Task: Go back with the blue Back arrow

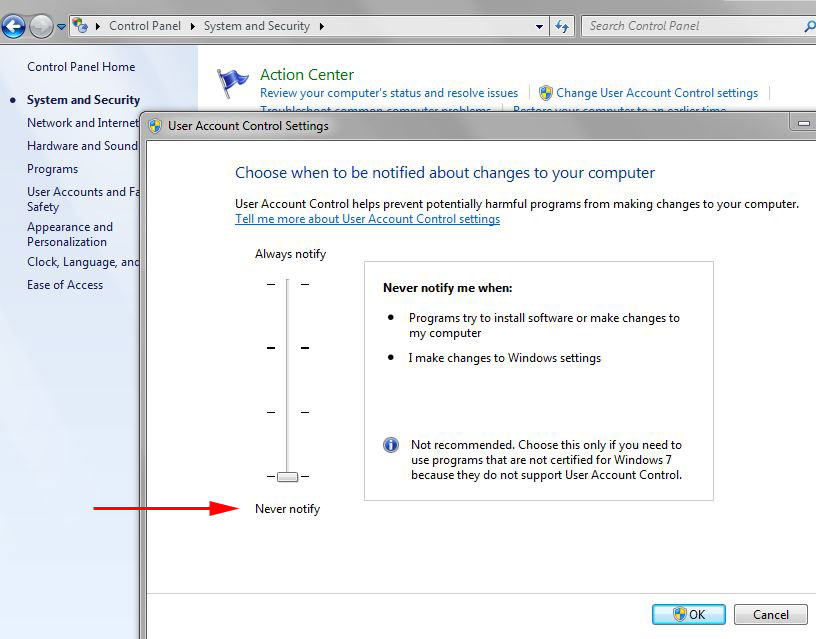Action: coord(13,26)
